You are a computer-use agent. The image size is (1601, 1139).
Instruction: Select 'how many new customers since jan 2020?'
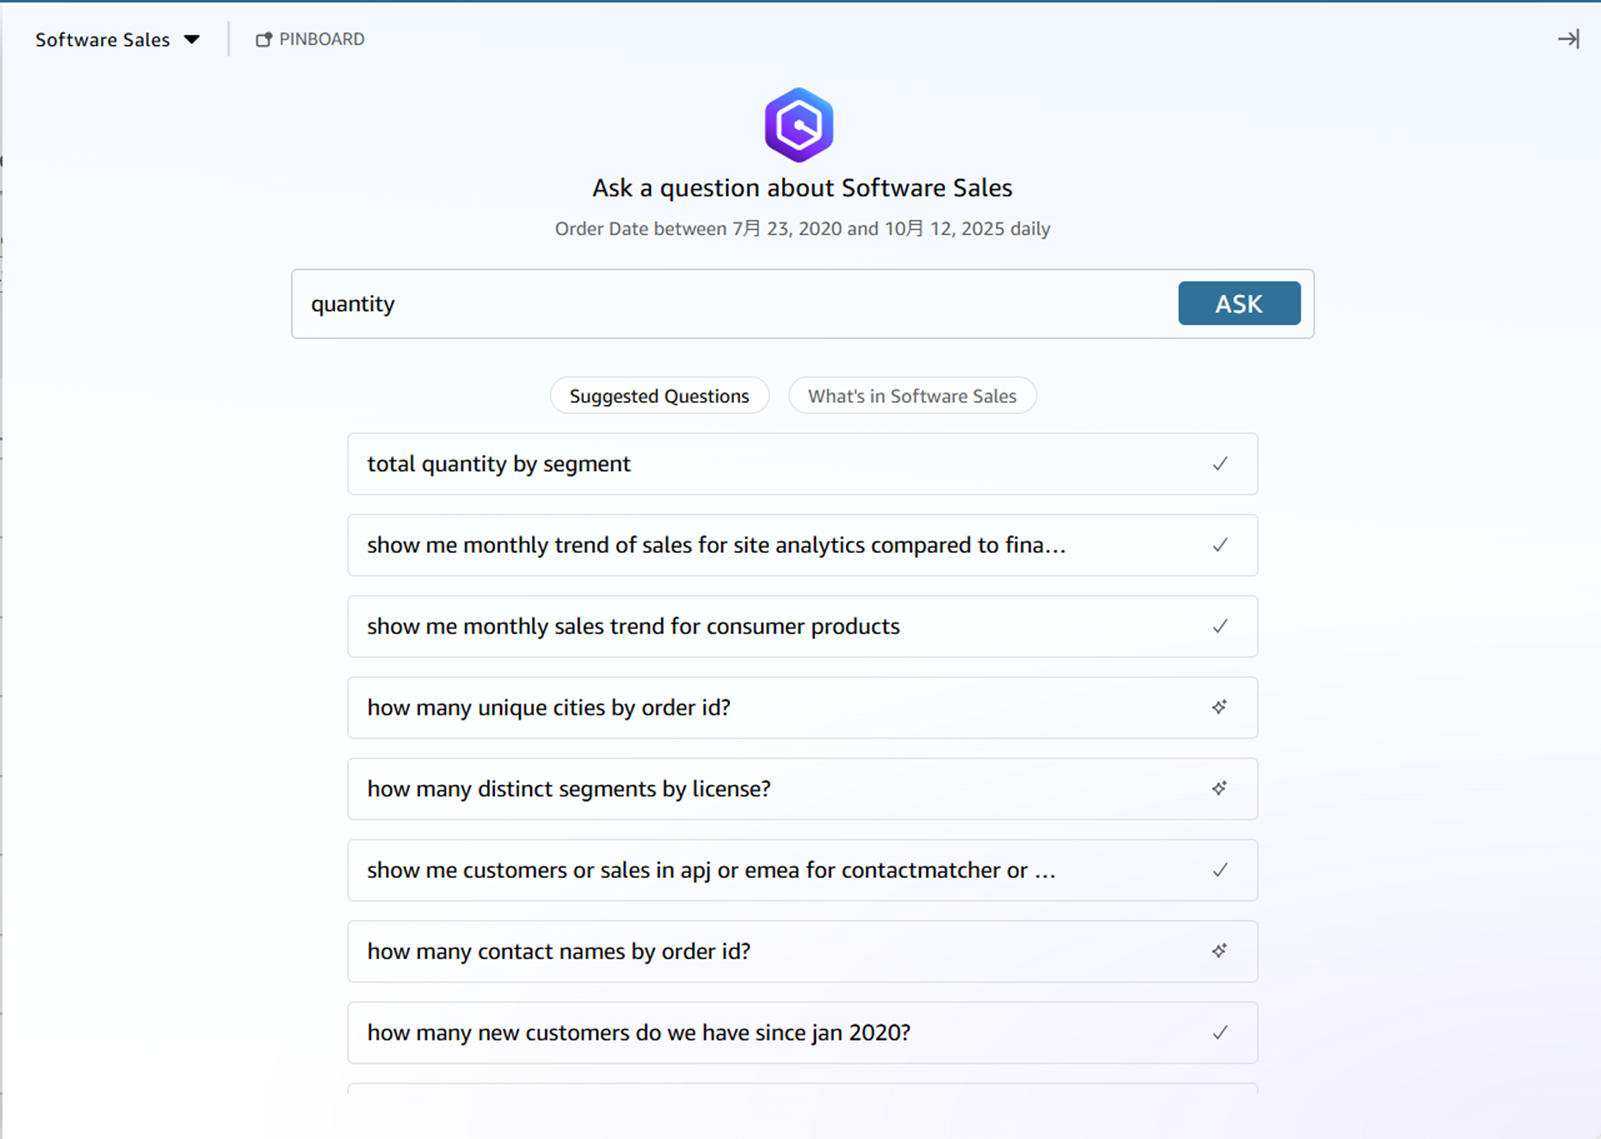tap(802, 1033)
